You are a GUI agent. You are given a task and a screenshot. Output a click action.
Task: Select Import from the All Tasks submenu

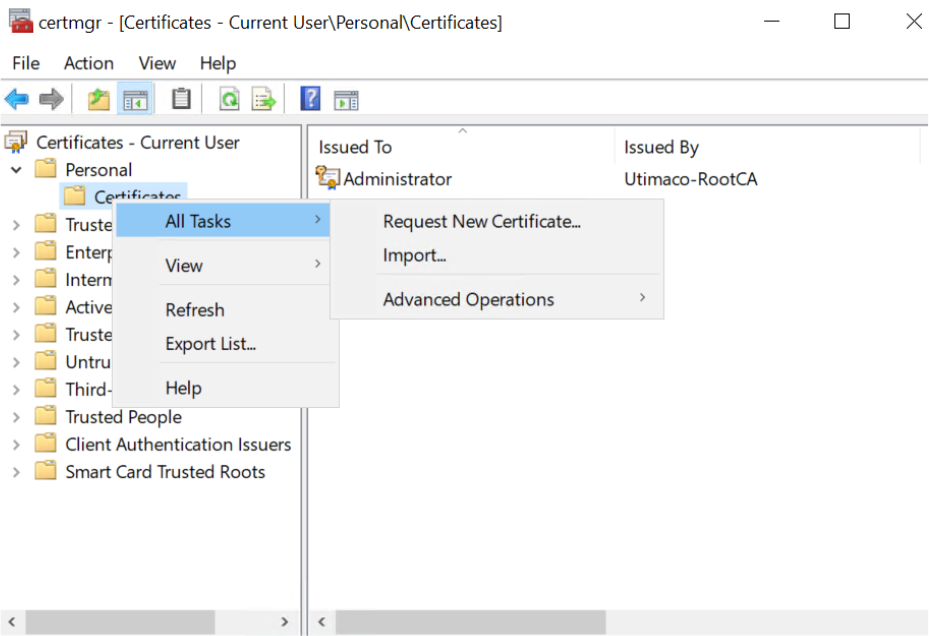414,256
